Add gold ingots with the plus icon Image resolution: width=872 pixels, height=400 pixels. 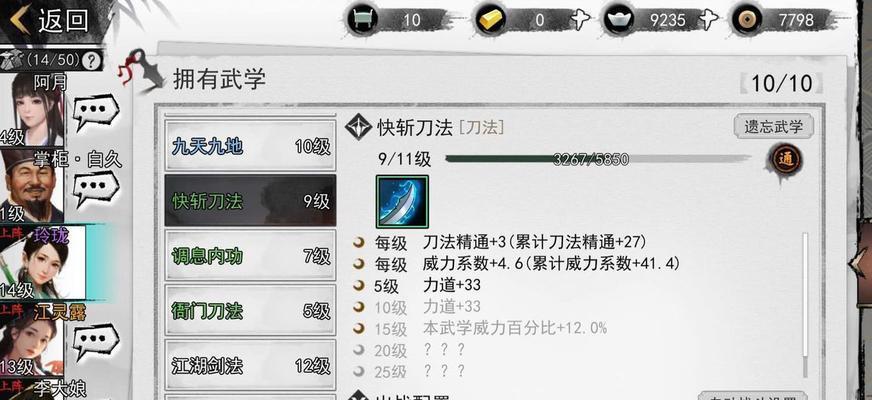[579, 21]
